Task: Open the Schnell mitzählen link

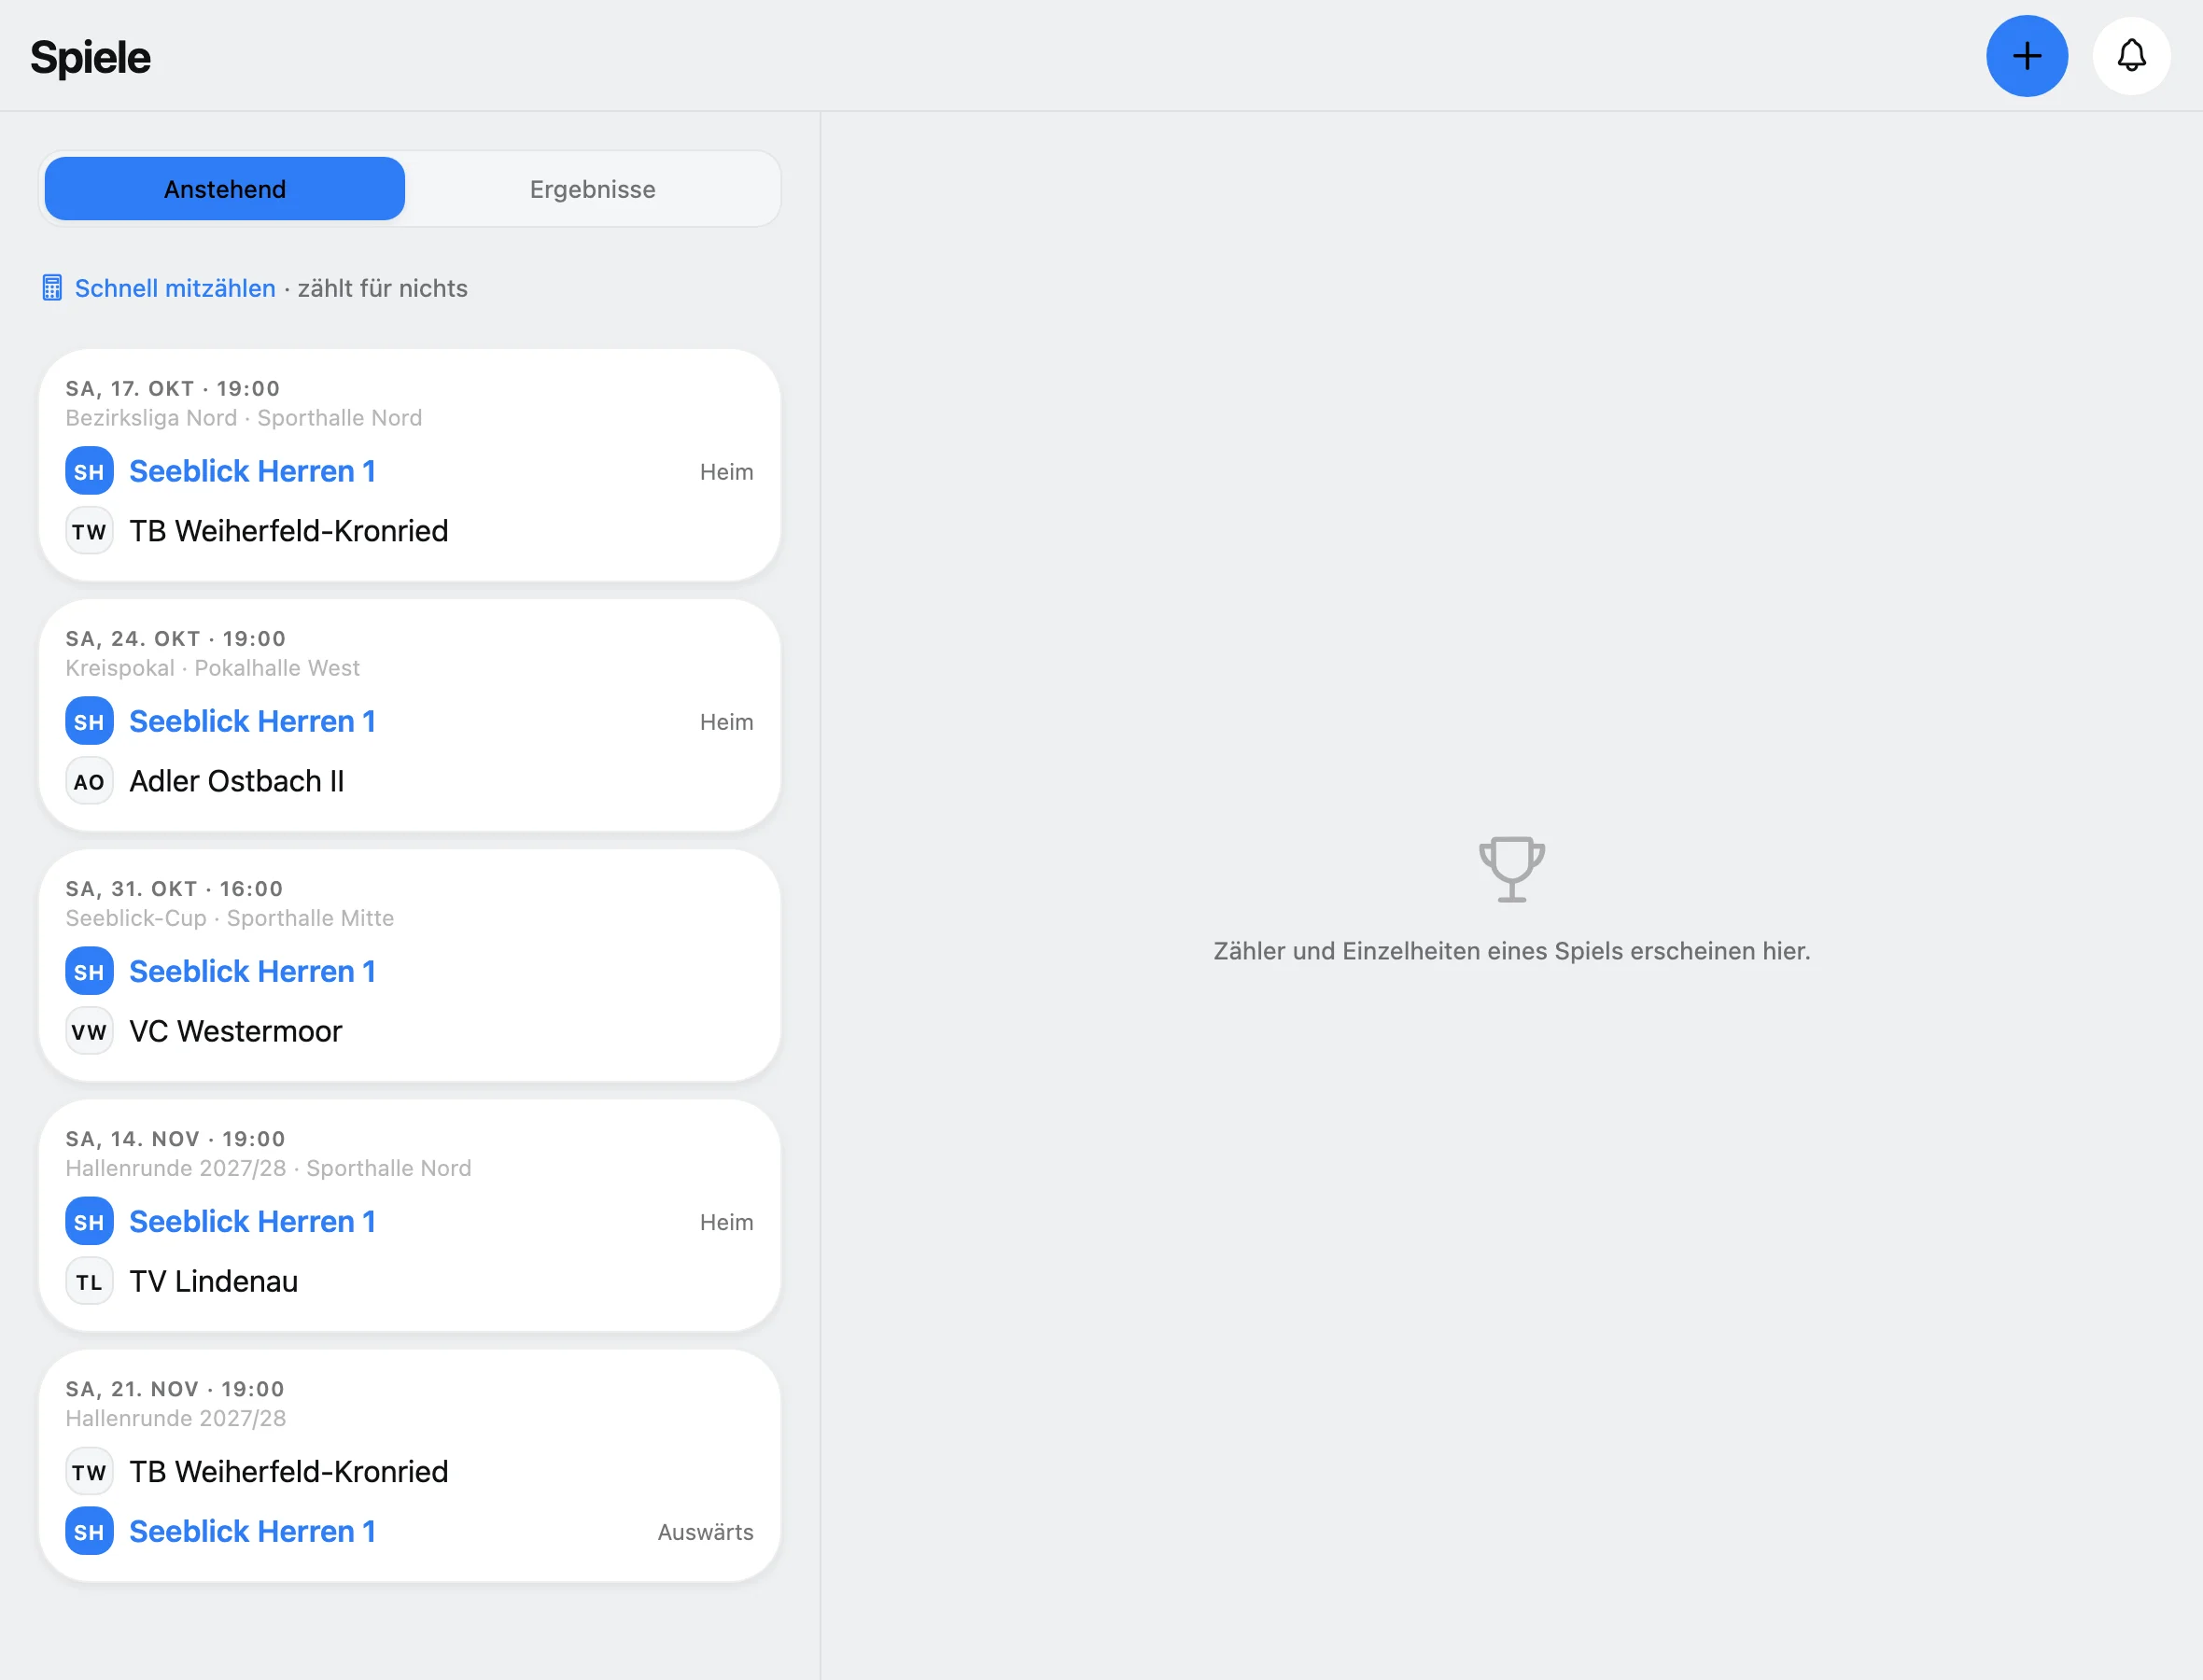Action: (175, 288)
